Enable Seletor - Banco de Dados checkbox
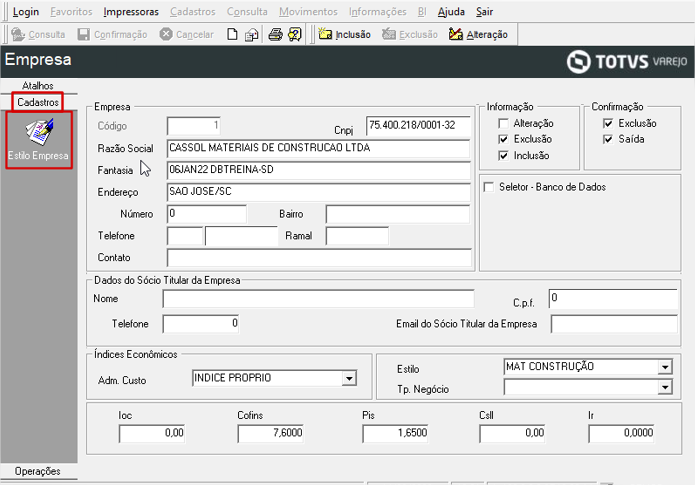 488,187
